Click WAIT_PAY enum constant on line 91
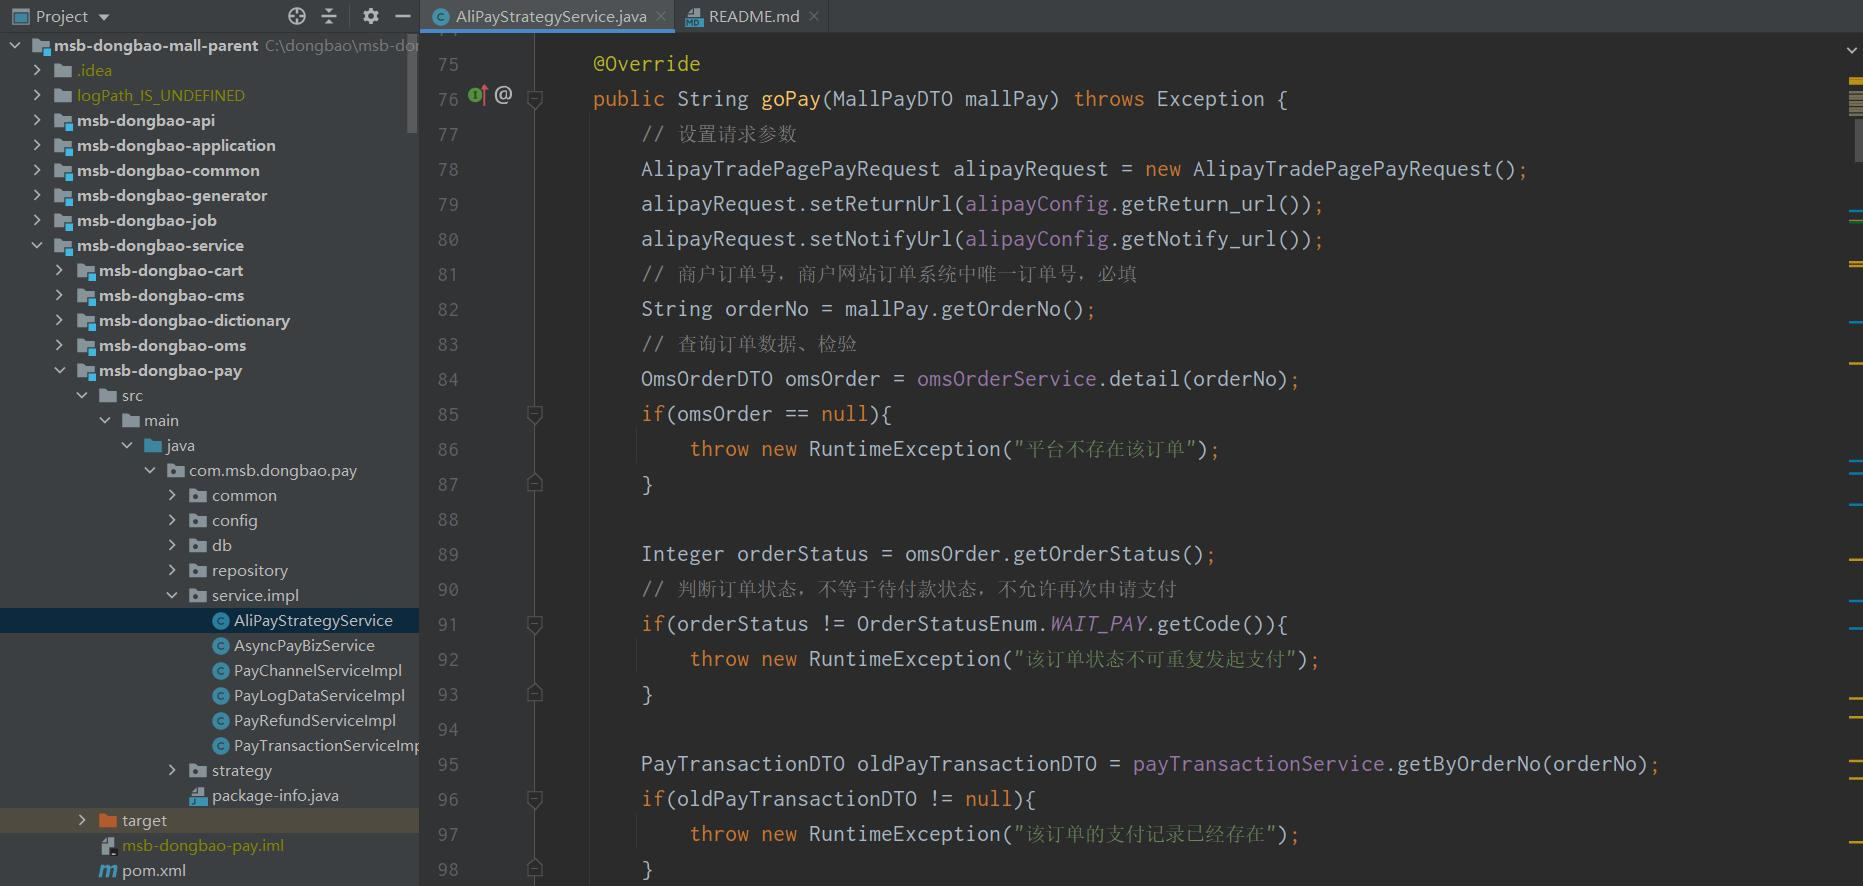The height and width of the screenshot is (886, 1863). click(x=1098, y=624)
